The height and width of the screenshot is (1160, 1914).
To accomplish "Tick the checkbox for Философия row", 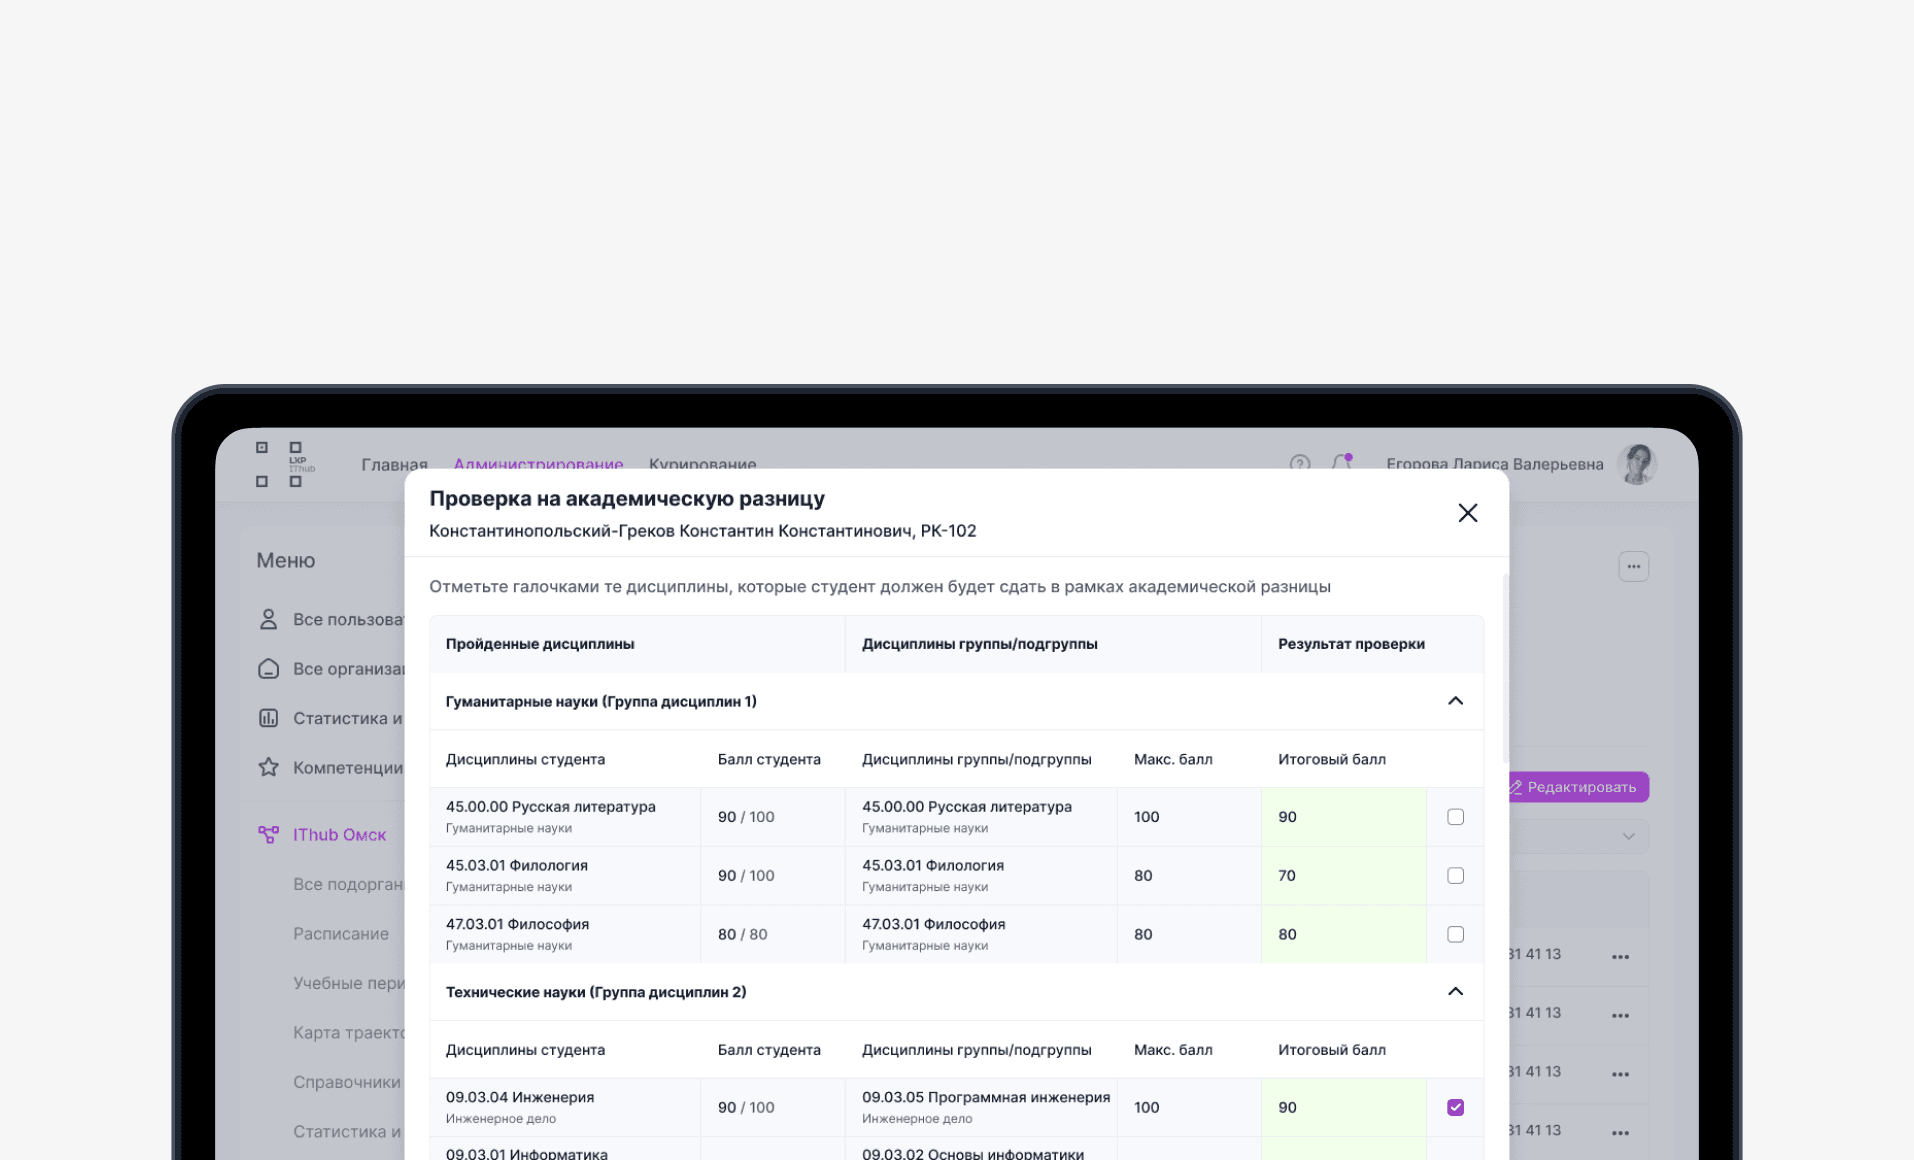I will pos(1455,934).
